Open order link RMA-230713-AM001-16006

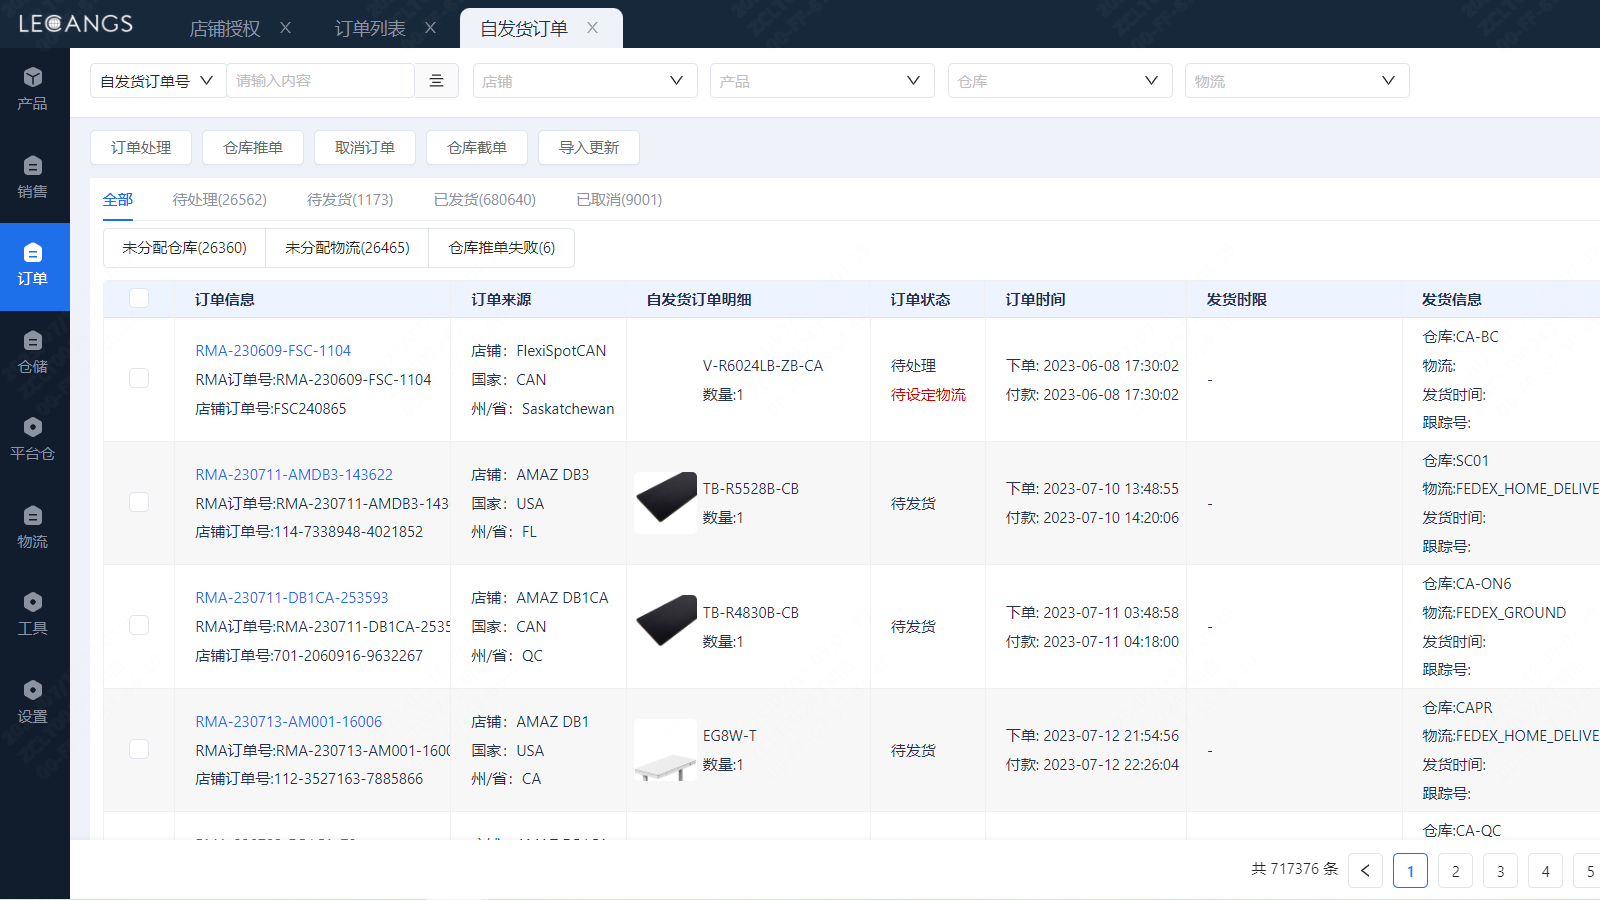click(x=288, y=722)
